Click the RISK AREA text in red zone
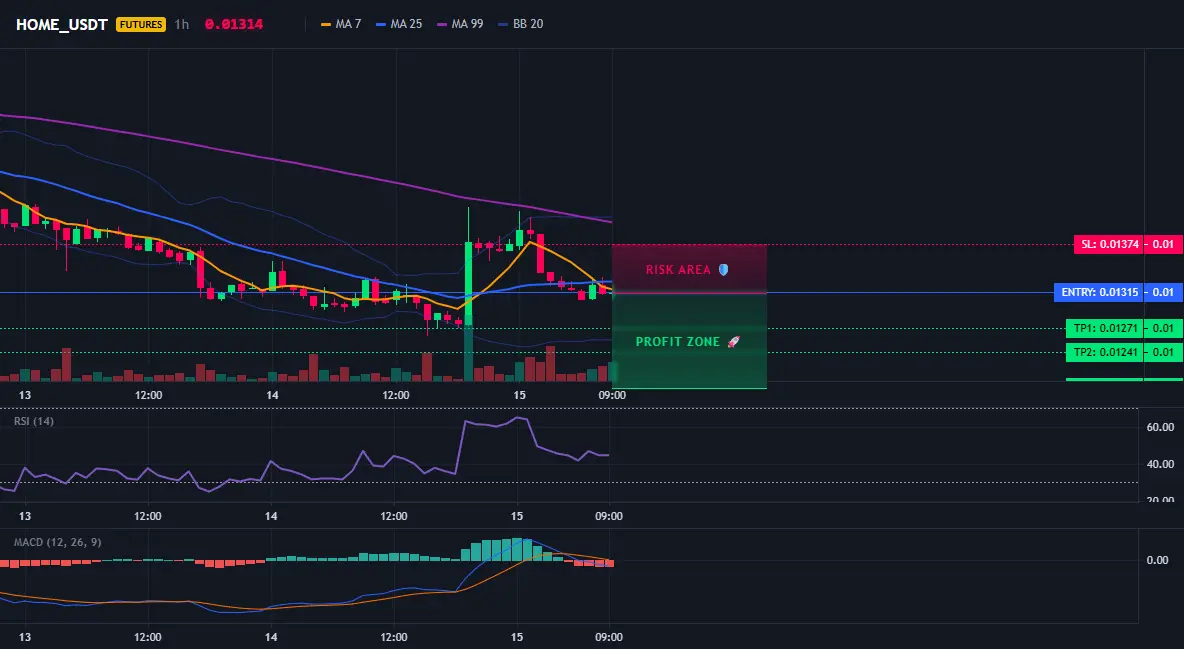The image size is (1184, 649). coord(678,270)
